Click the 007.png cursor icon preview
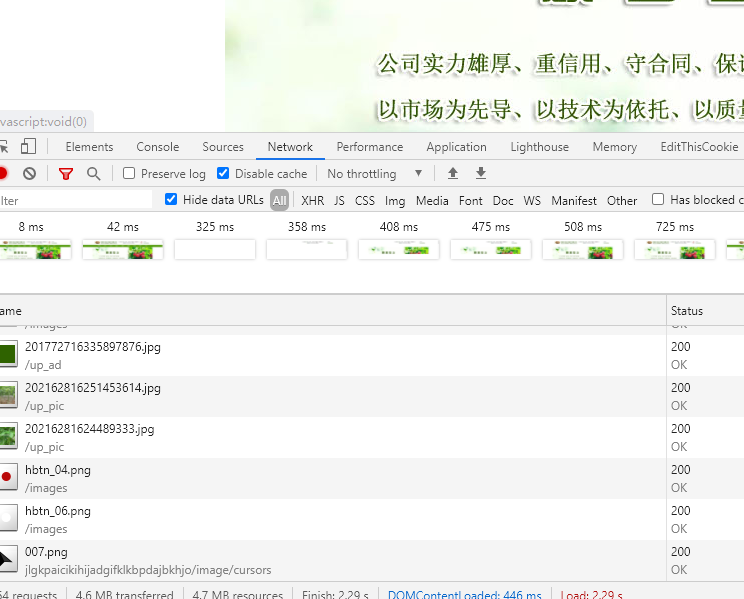744x599 pixels. [7, 560]
